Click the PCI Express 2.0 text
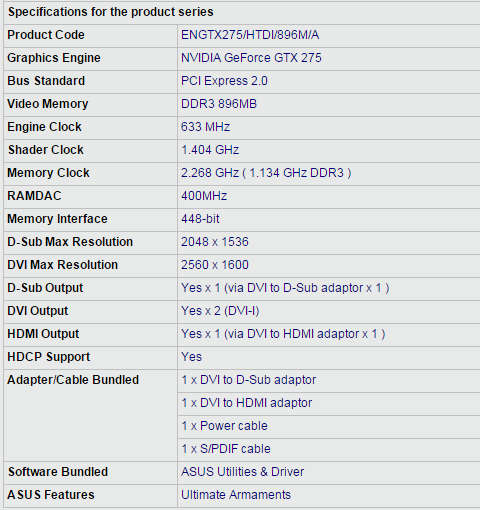Screen dimensions: 480x510 tap(224, 81)
